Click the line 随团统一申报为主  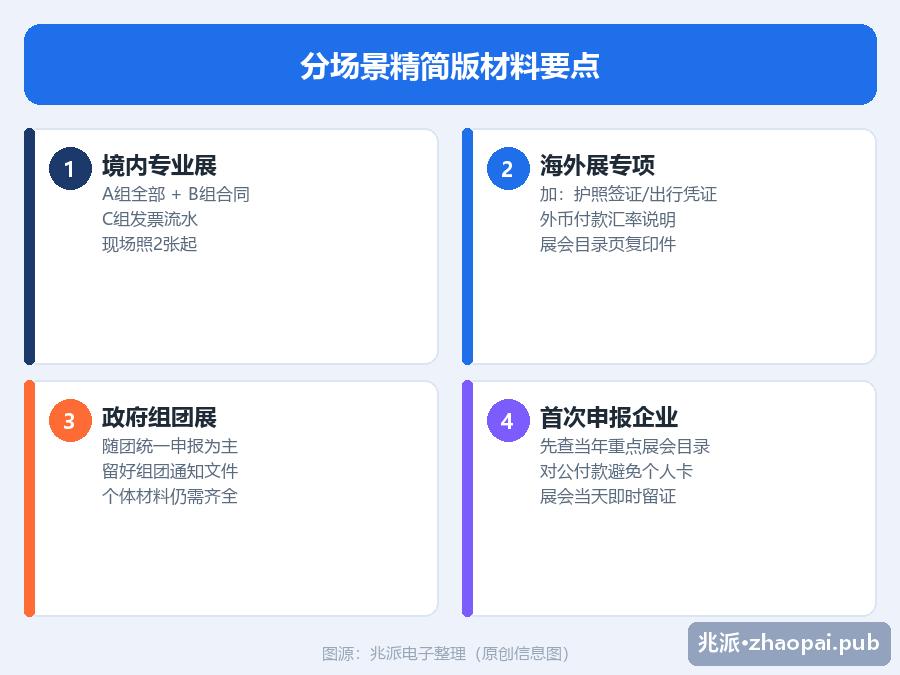coord(169,446)
